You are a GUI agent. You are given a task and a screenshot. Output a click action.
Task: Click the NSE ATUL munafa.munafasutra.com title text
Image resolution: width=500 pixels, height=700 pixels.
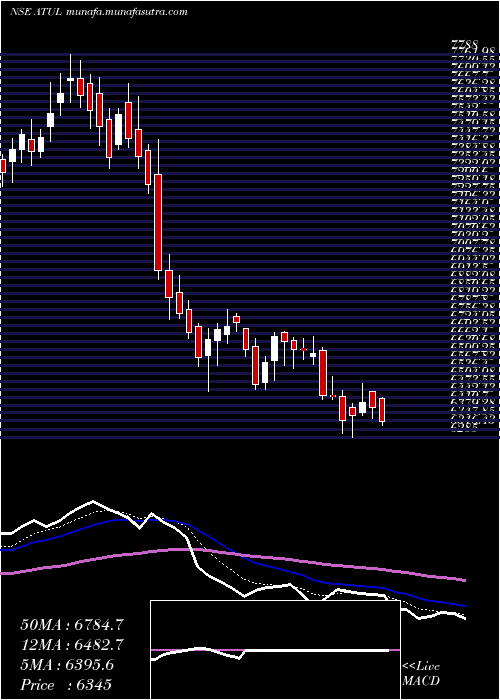[98, 12]
